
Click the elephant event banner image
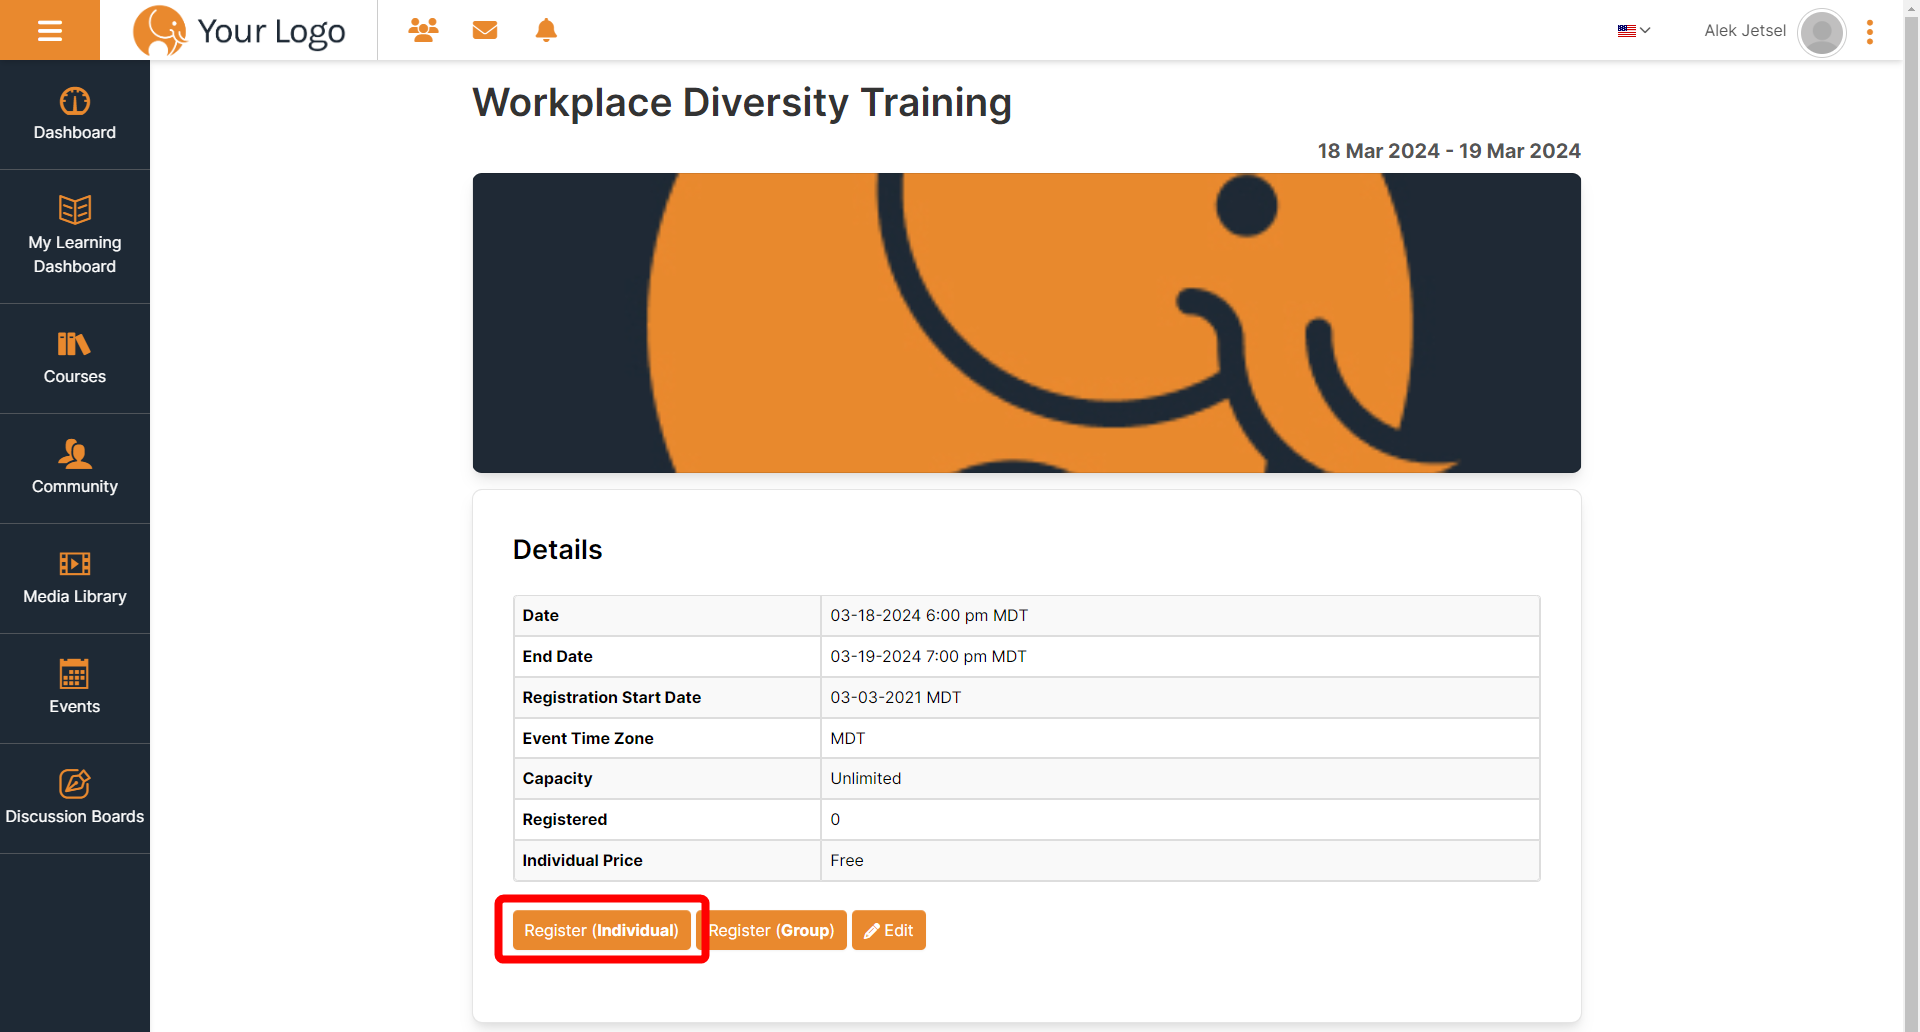pyautogui.click(x=1026, y=323)
